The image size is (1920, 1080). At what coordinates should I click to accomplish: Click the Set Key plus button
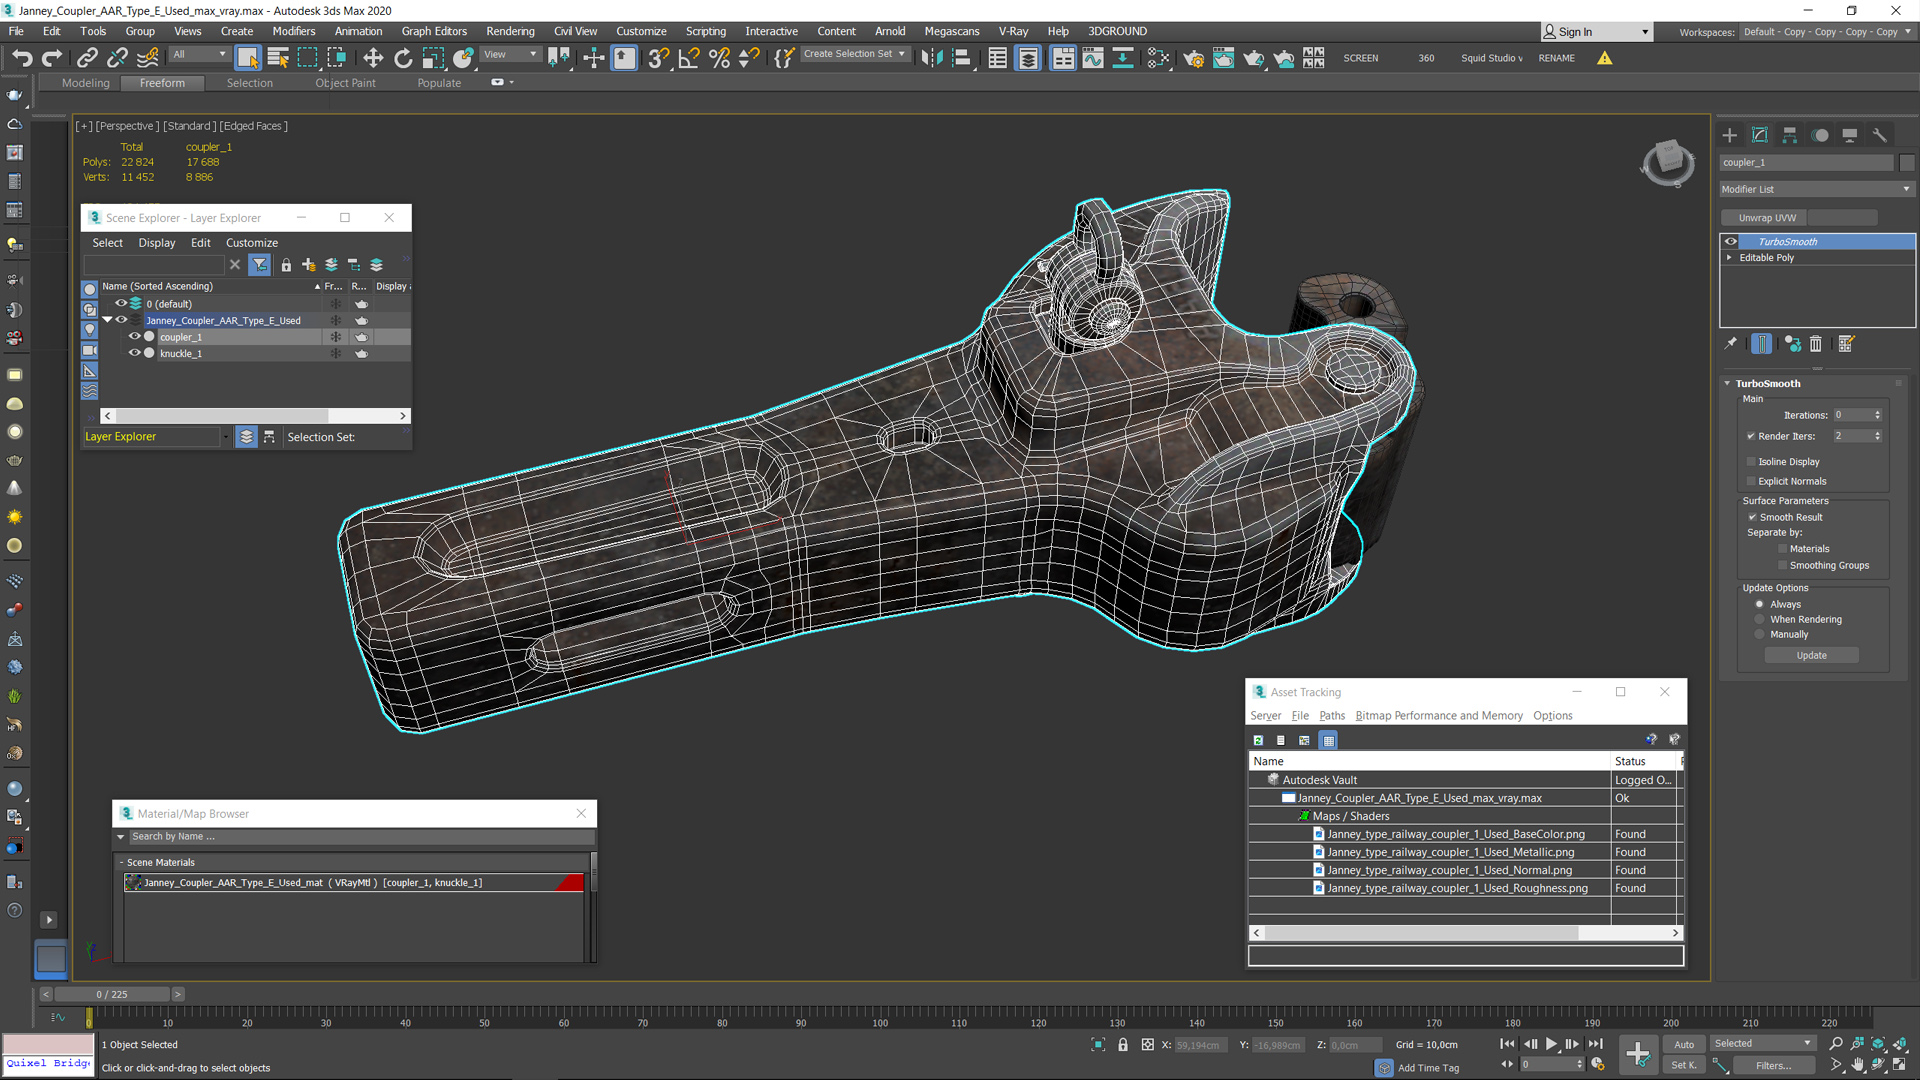1638,1053
